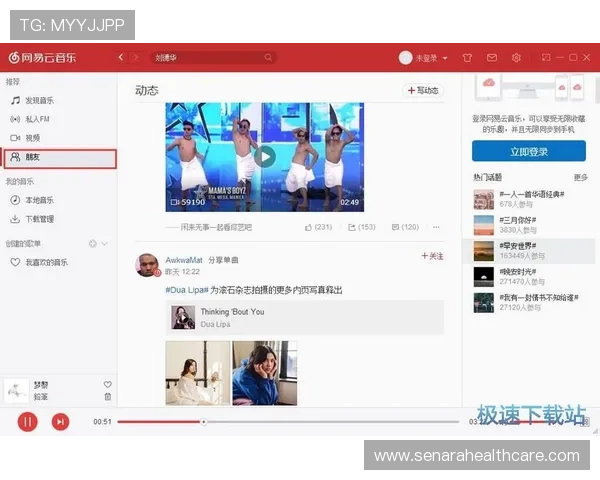Open topic #早安世界#

point(518,245)
